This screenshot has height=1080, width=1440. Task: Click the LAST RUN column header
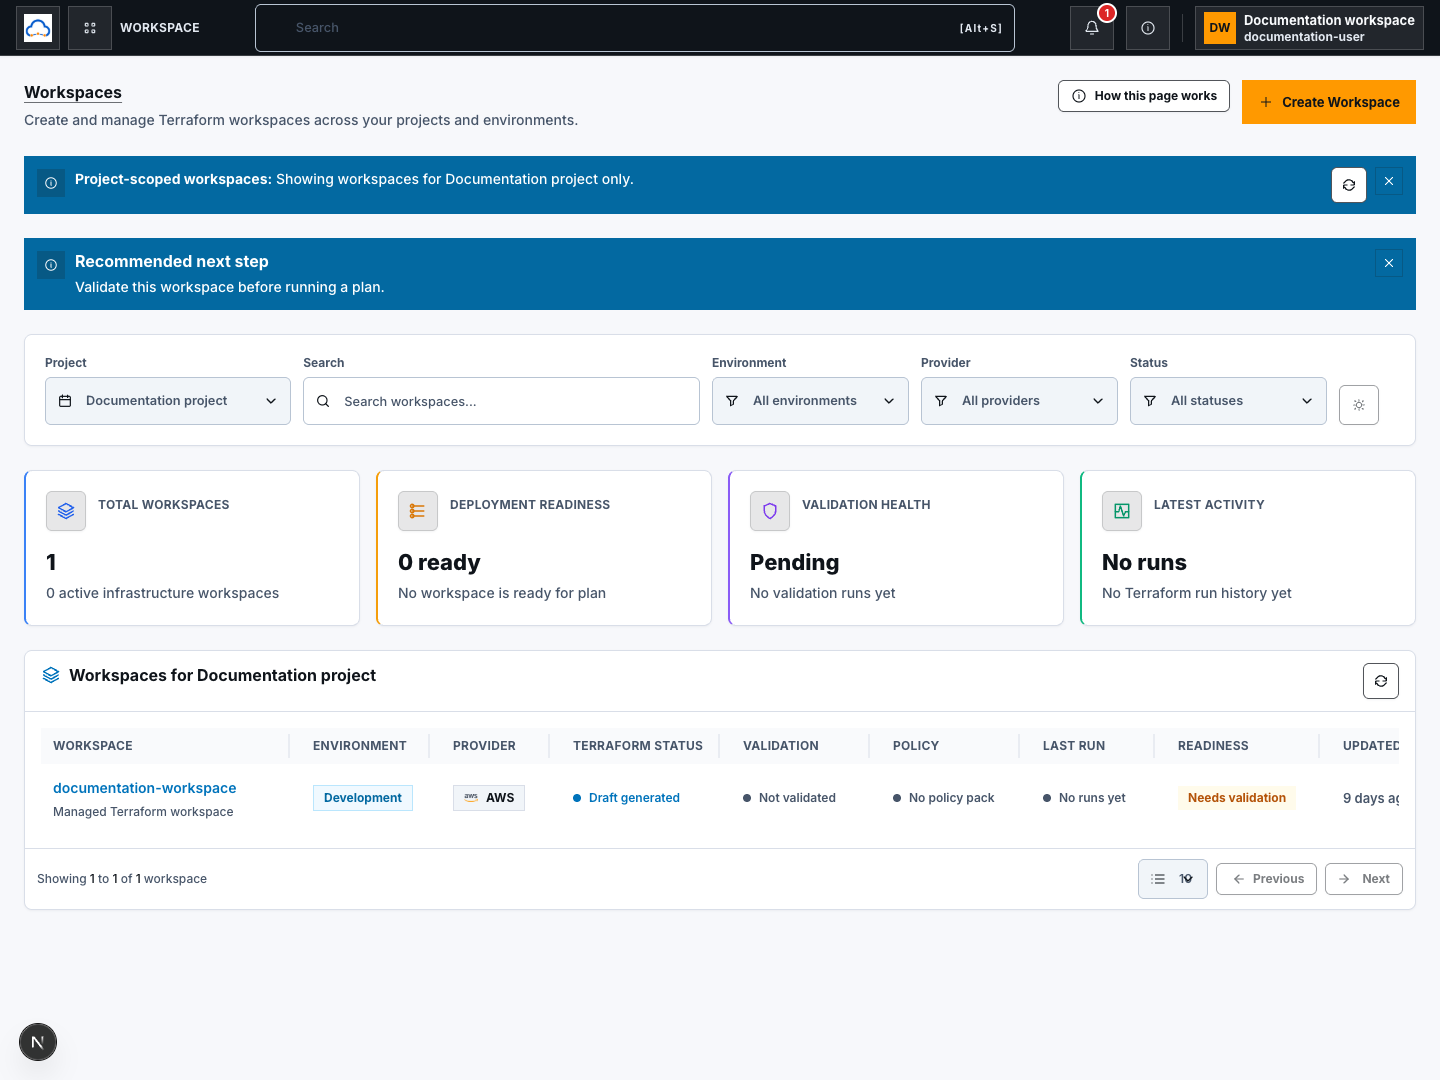click(1074, 746)
